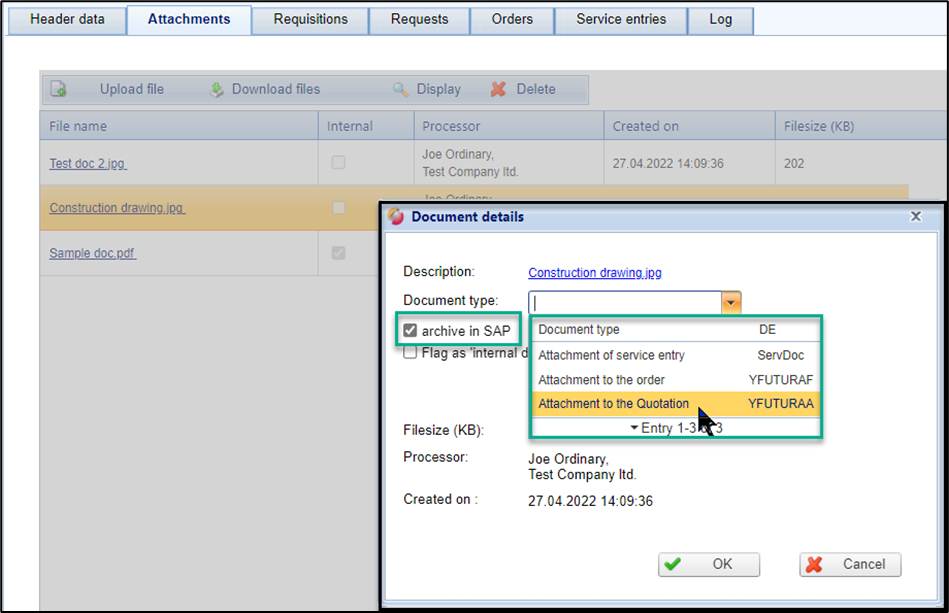The image size is (949, 613).
Task: Open Construction drawing.jpg link in dialog
Action: point(594,272)
